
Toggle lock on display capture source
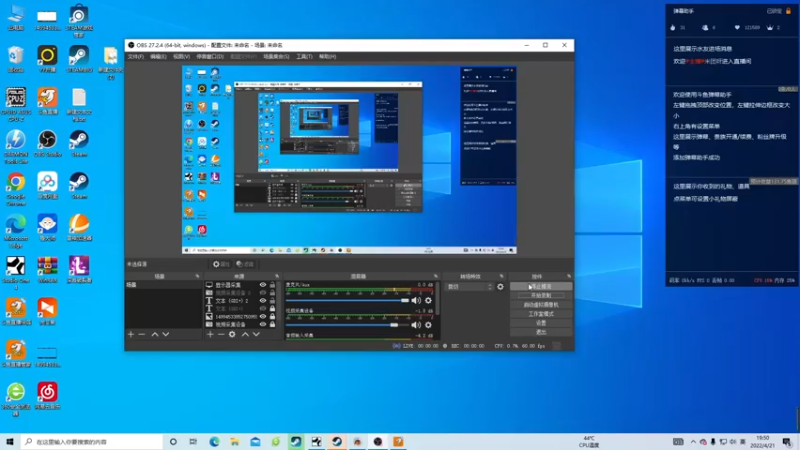pyautogui.click(x=272, y=285)
